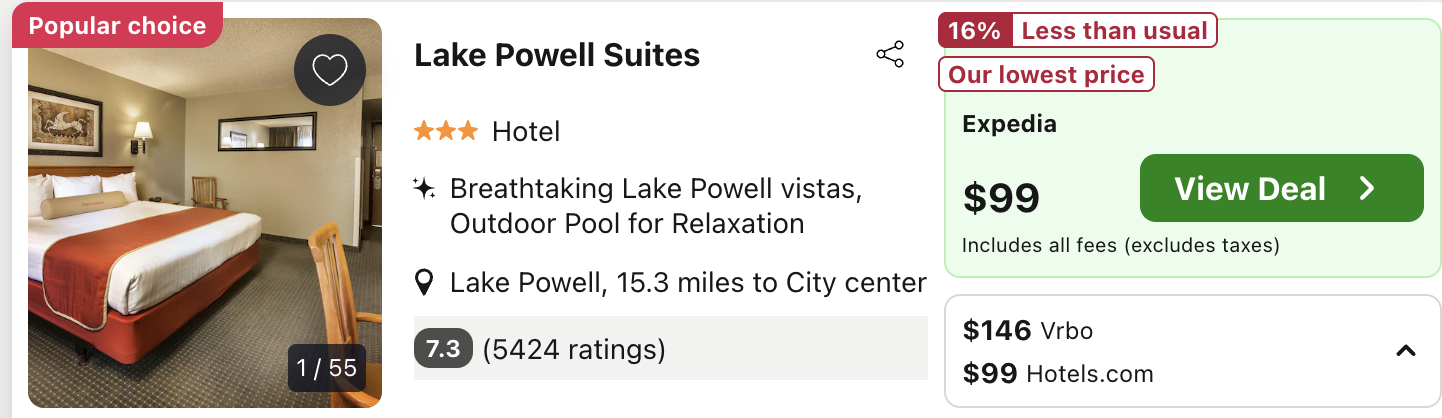1442x418 pixels.
Task: Open the Lake Powell Suites title link
Action: click(x=557, y=55)
